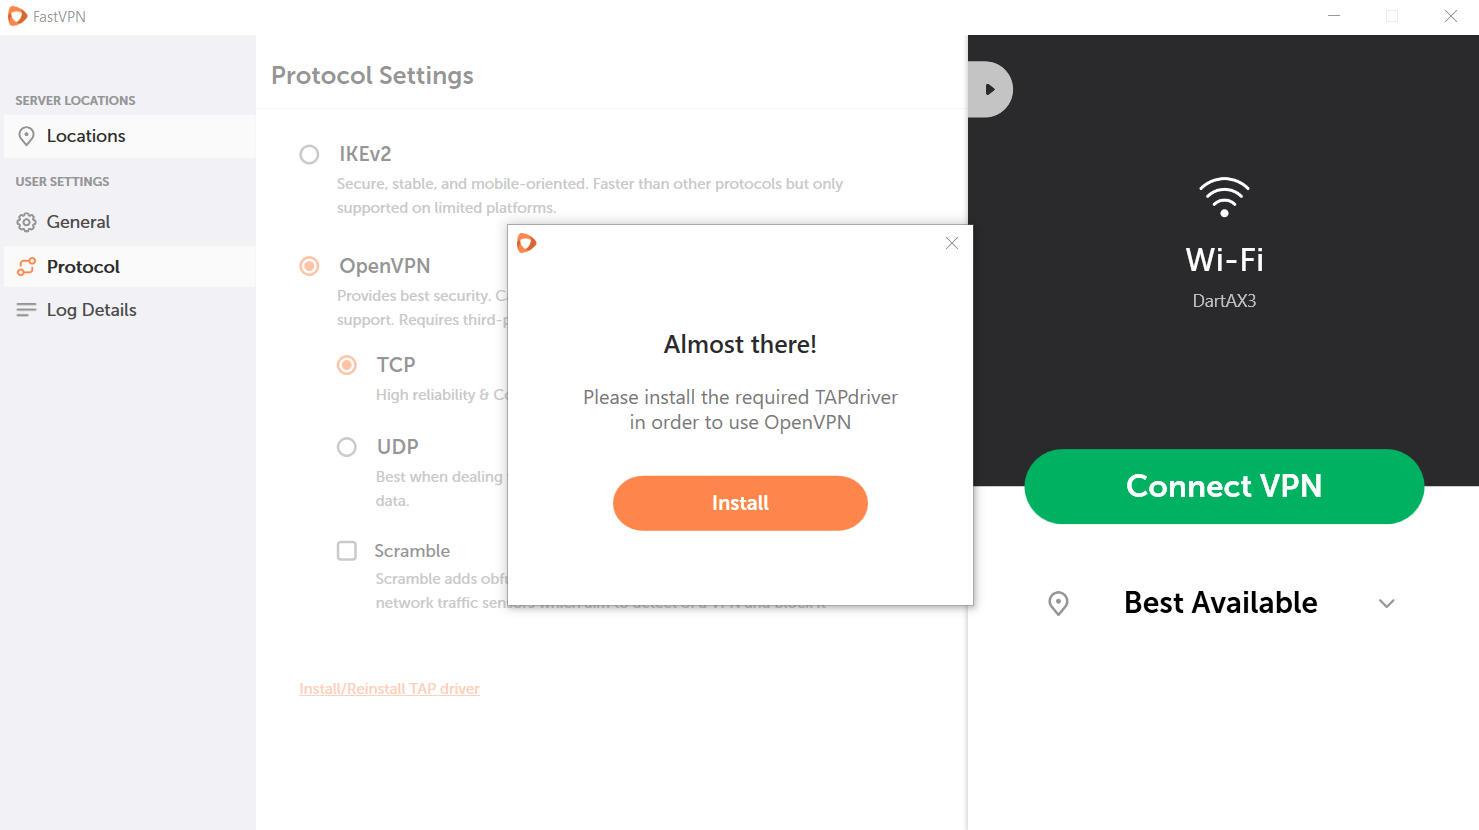Click the orange Install button

point(740,503)
